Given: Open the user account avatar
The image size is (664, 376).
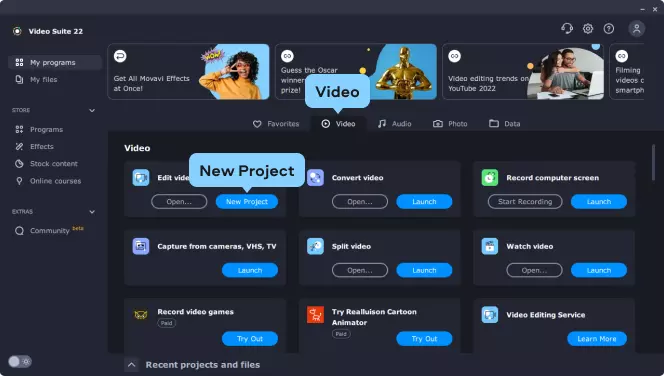Looking at the screenshot, I should 636,28.
